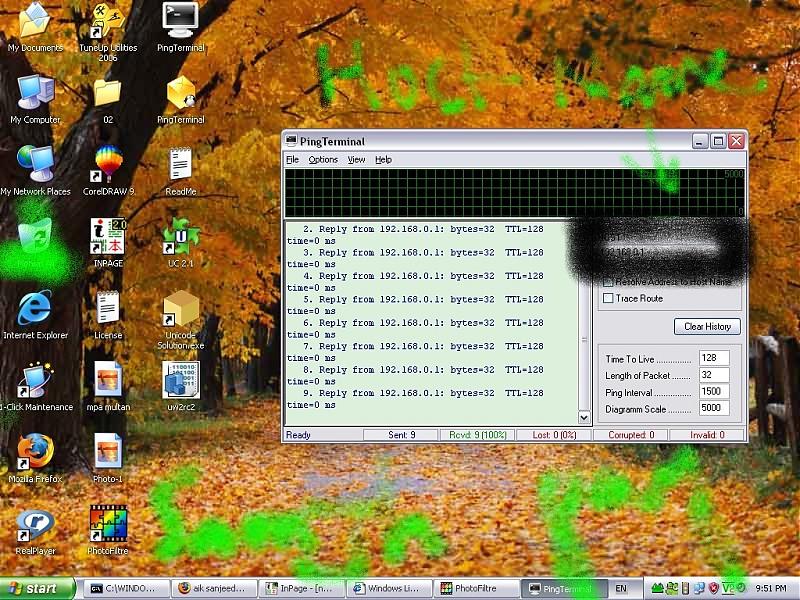Toggle Resolve Address to Host Name checkbox
Screen dimensions: 800x600
(608, 282)
